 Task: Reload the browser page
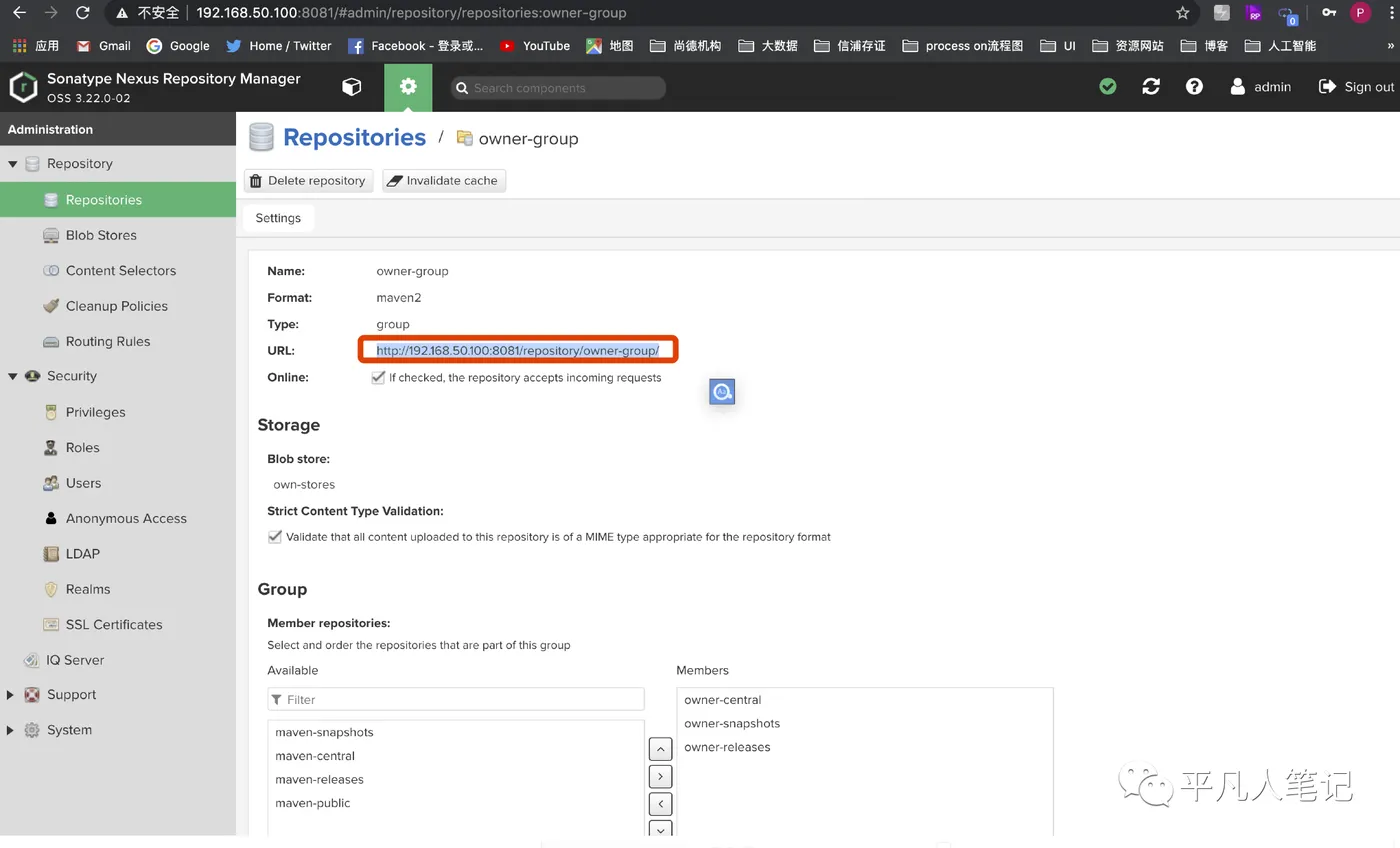[83, 13]
